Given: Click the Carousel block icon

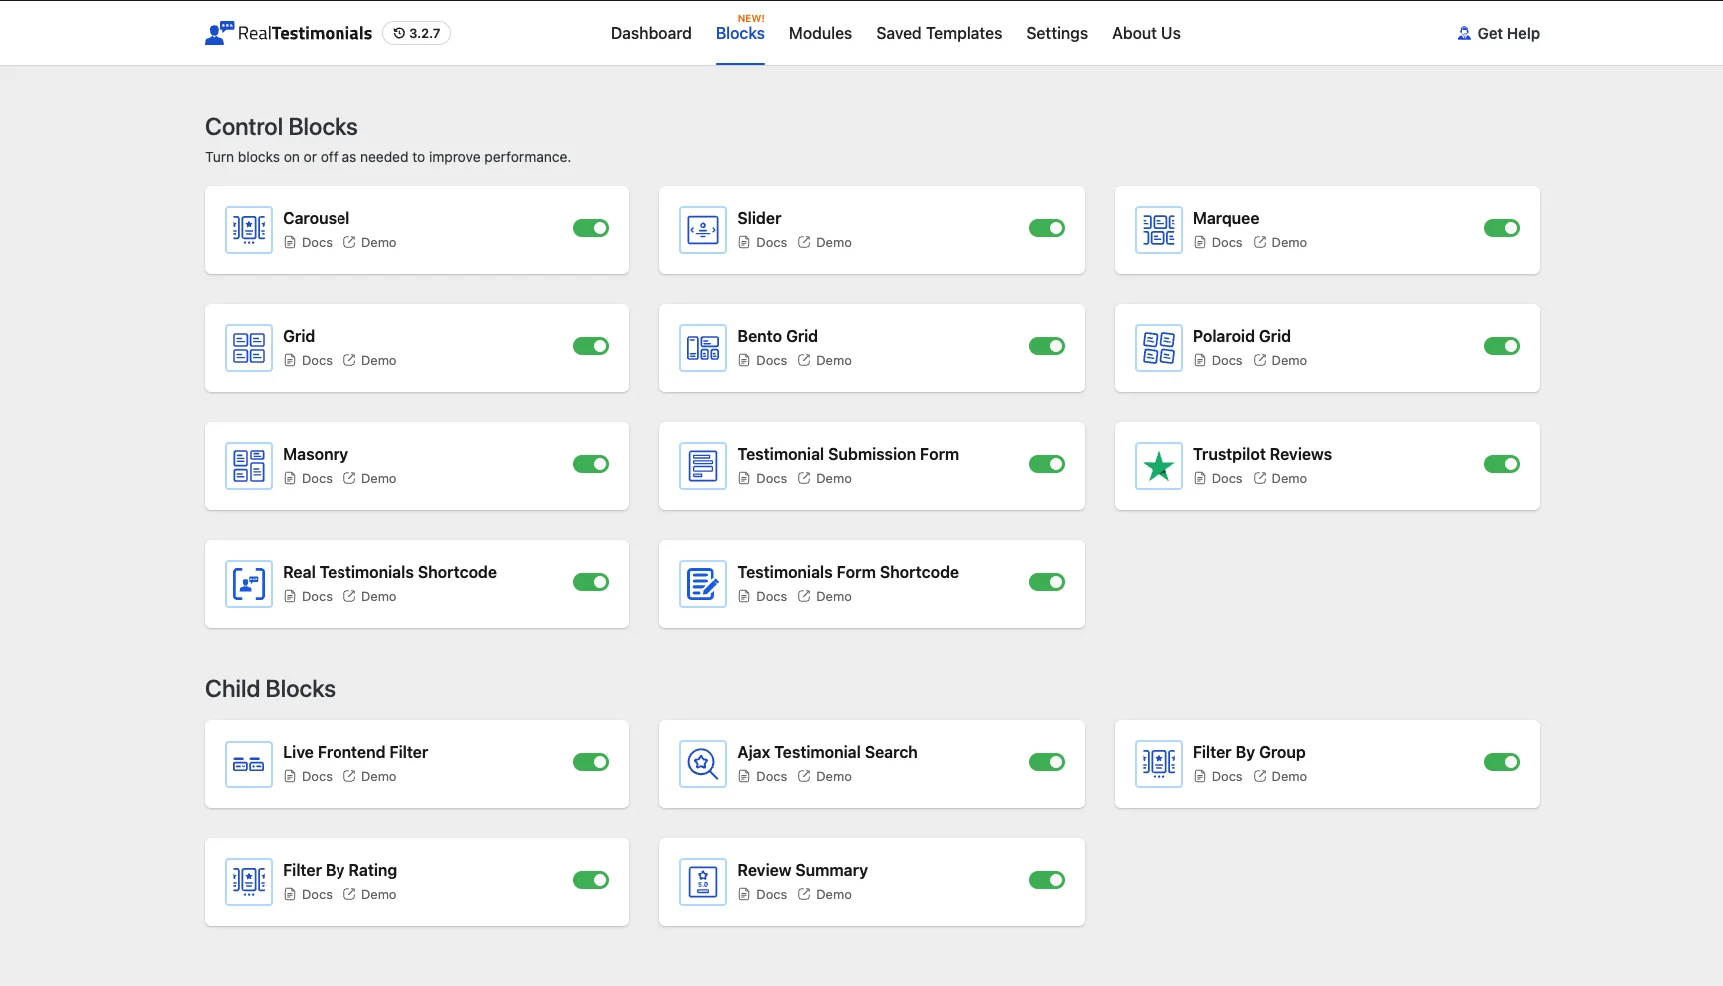Looking at the screenshot, I should (x=249, y=230).
